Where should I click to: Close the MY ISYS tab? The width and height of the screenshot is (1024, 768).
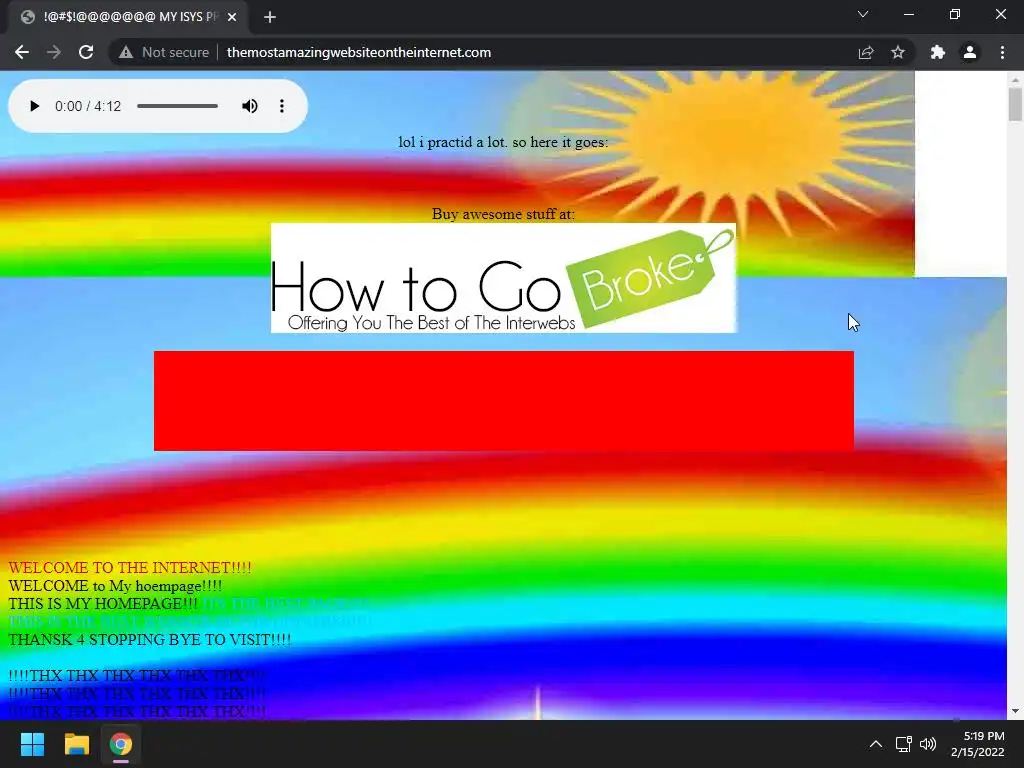pos(232,17)
